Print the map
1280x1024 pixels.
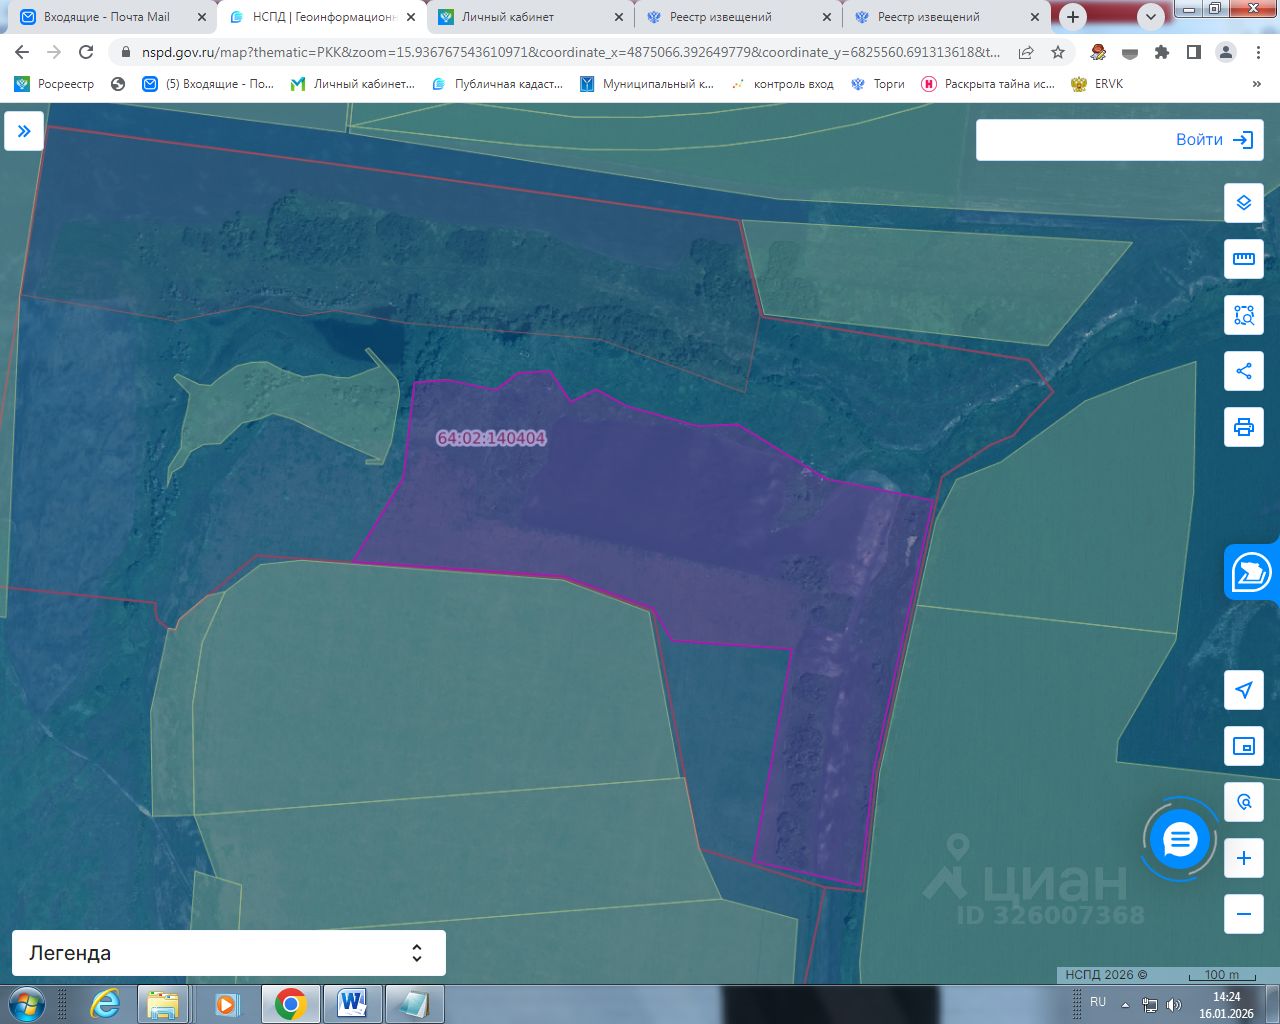pos(1244,427)
